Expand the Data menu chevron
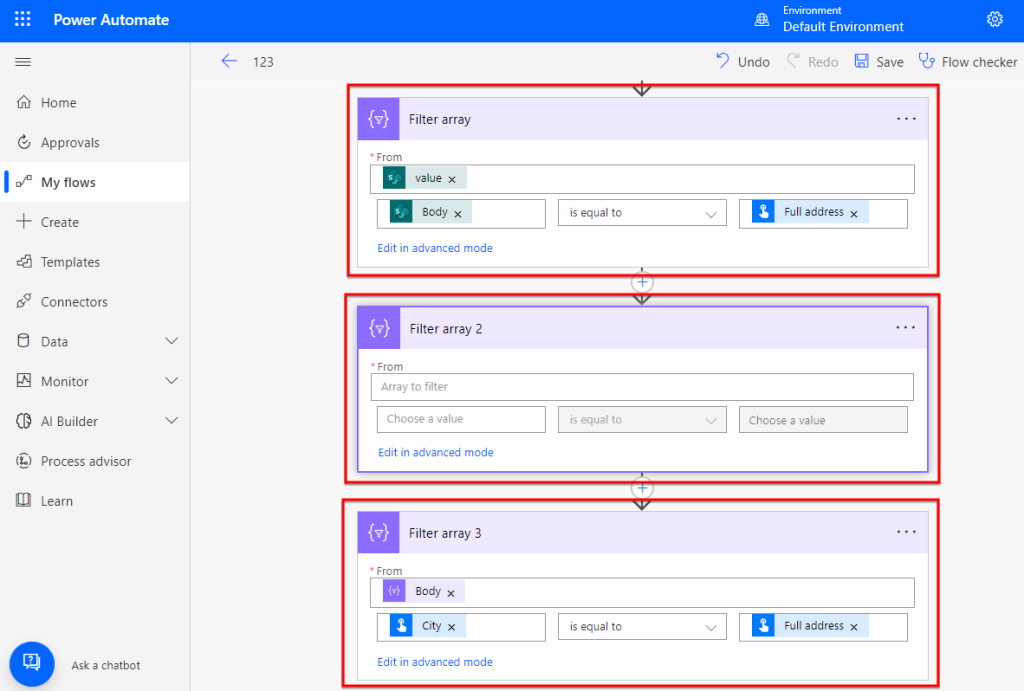 point(172,341)
